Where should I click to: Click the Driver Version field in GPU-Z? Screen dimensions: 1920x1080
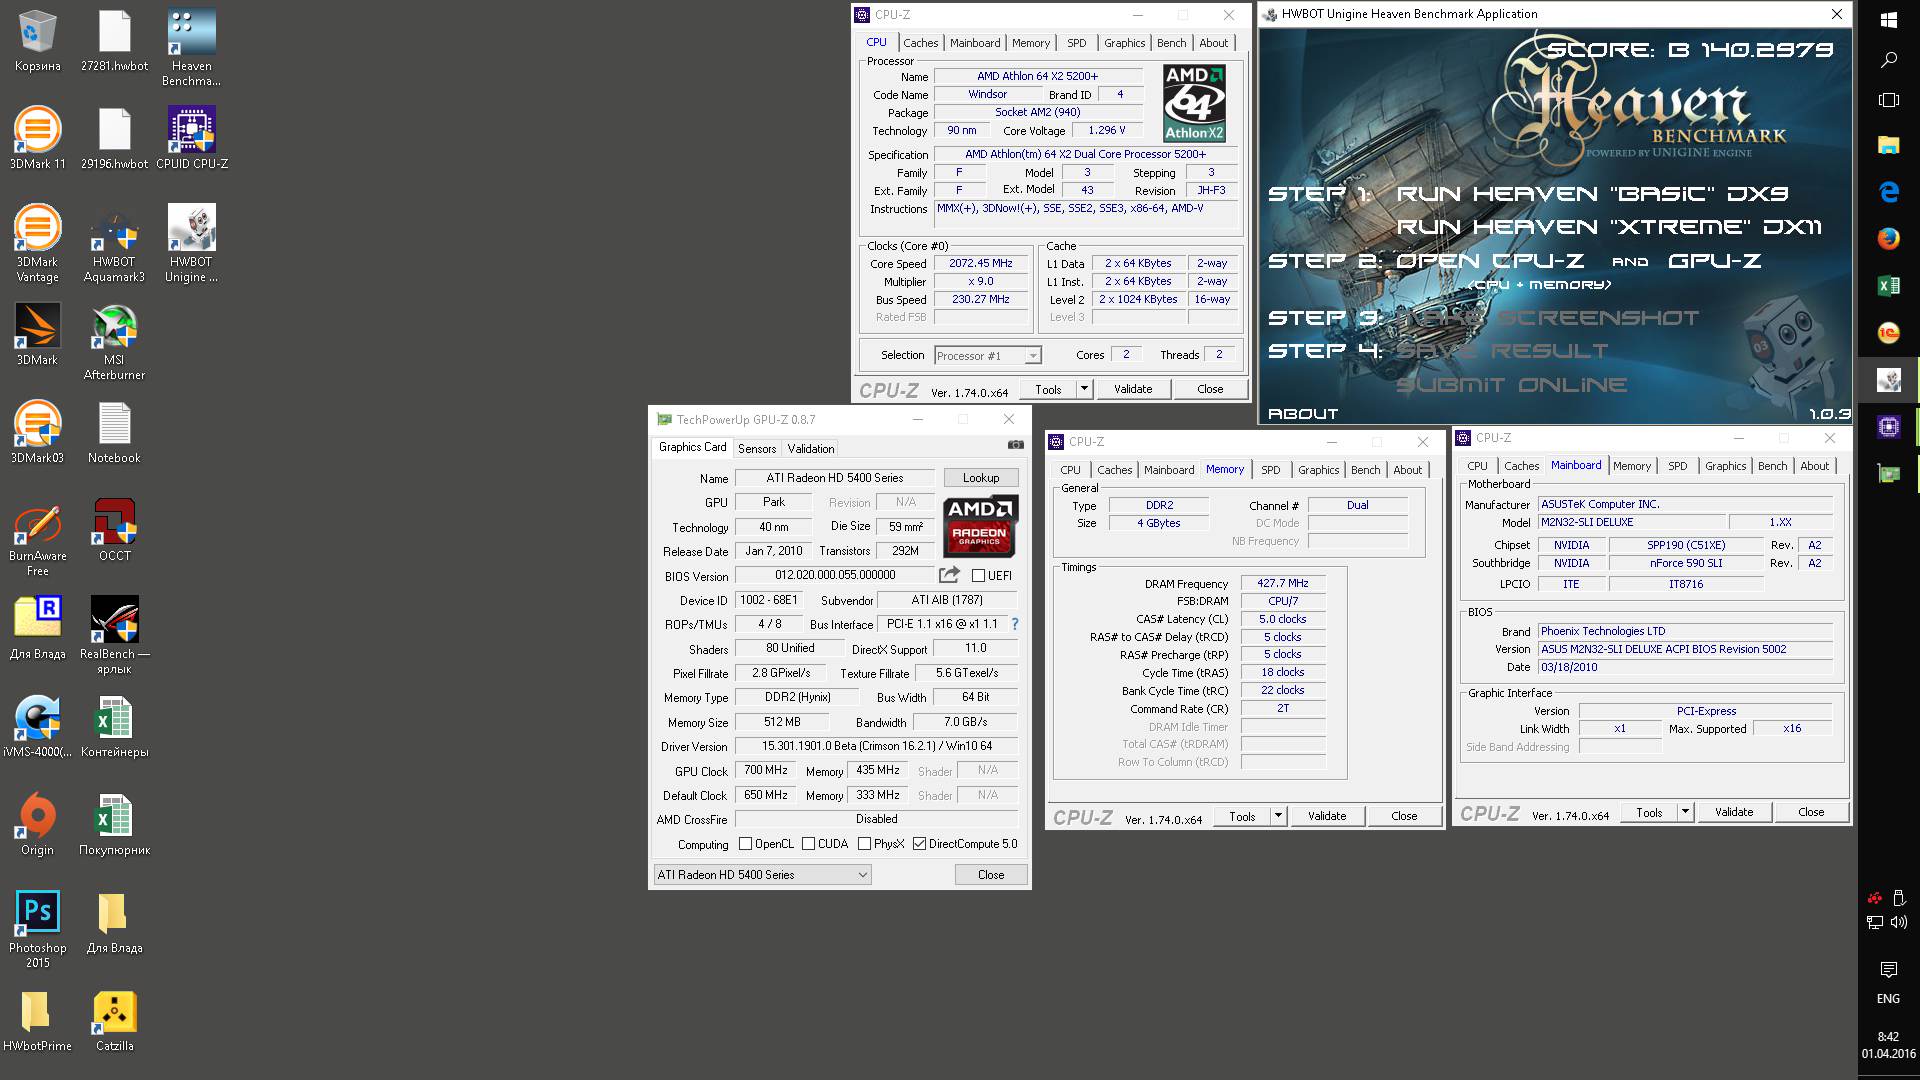click(x=876, y=746)
